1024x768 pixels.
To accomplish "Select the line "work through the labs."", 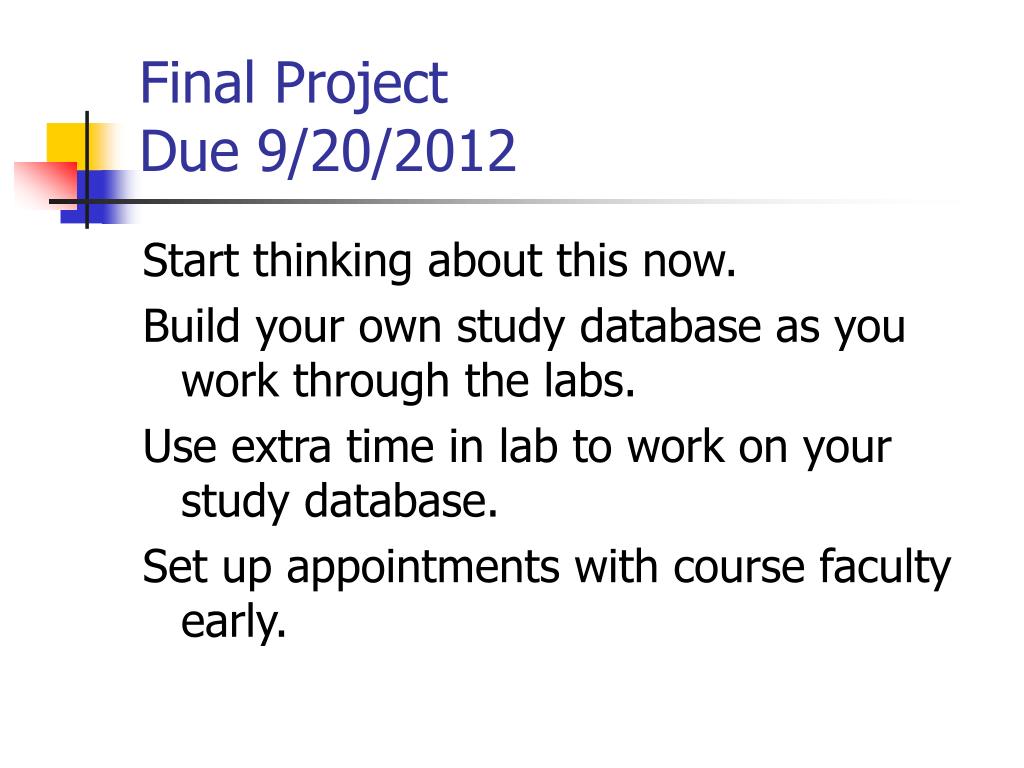I will pos(408,381).
